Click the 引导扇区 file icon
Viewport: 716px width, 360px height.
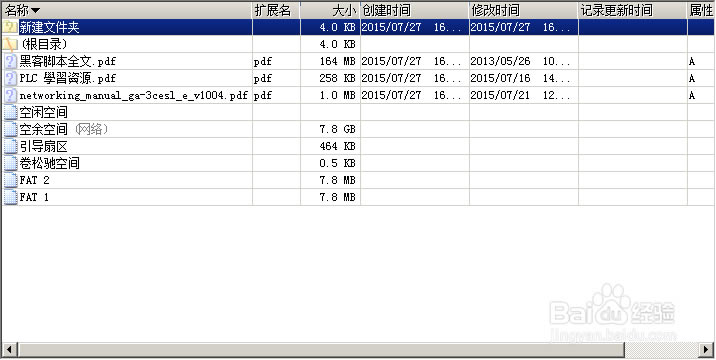tap(10, 146)
